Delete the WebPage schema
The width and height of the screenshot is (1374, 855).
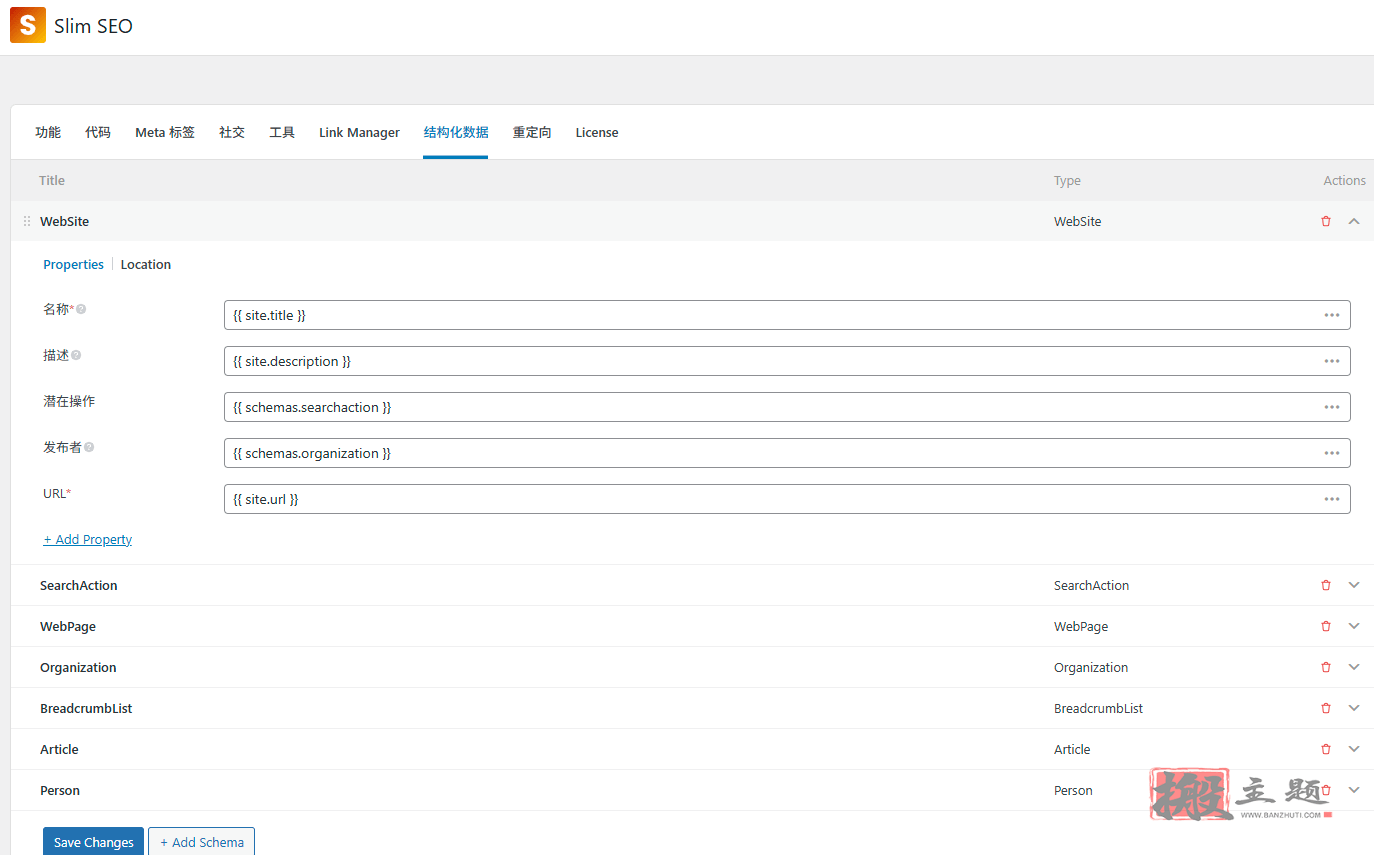click(1326, 626)
